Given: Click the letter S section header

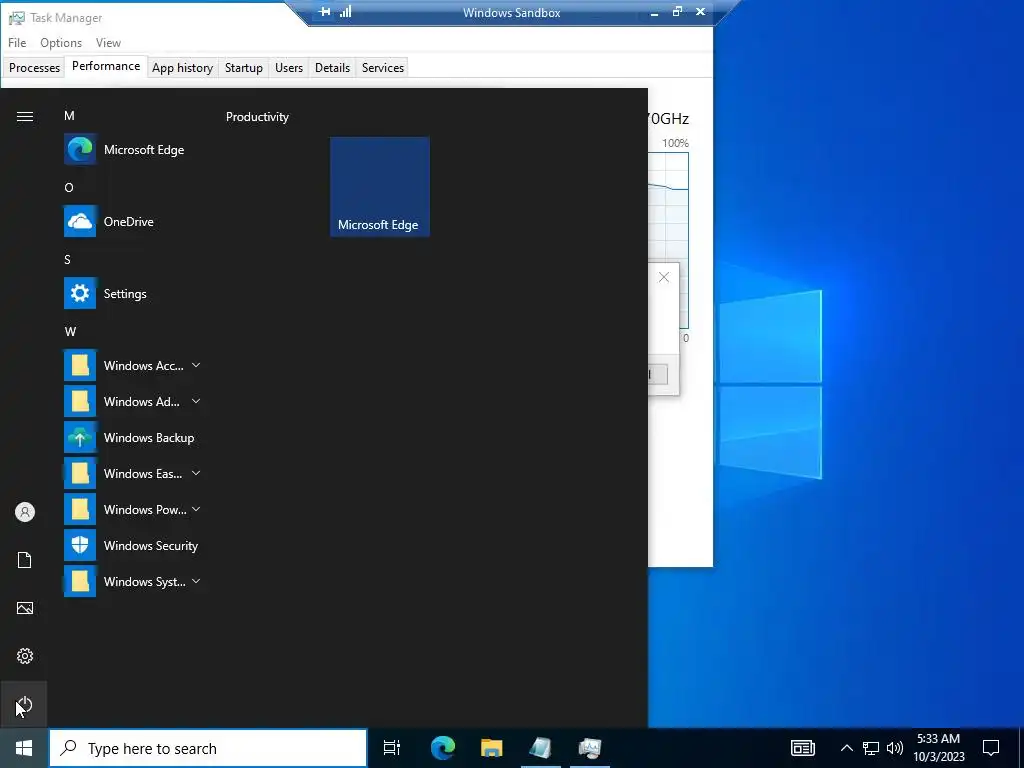Looking at the screenshot, I should point(67,259).
